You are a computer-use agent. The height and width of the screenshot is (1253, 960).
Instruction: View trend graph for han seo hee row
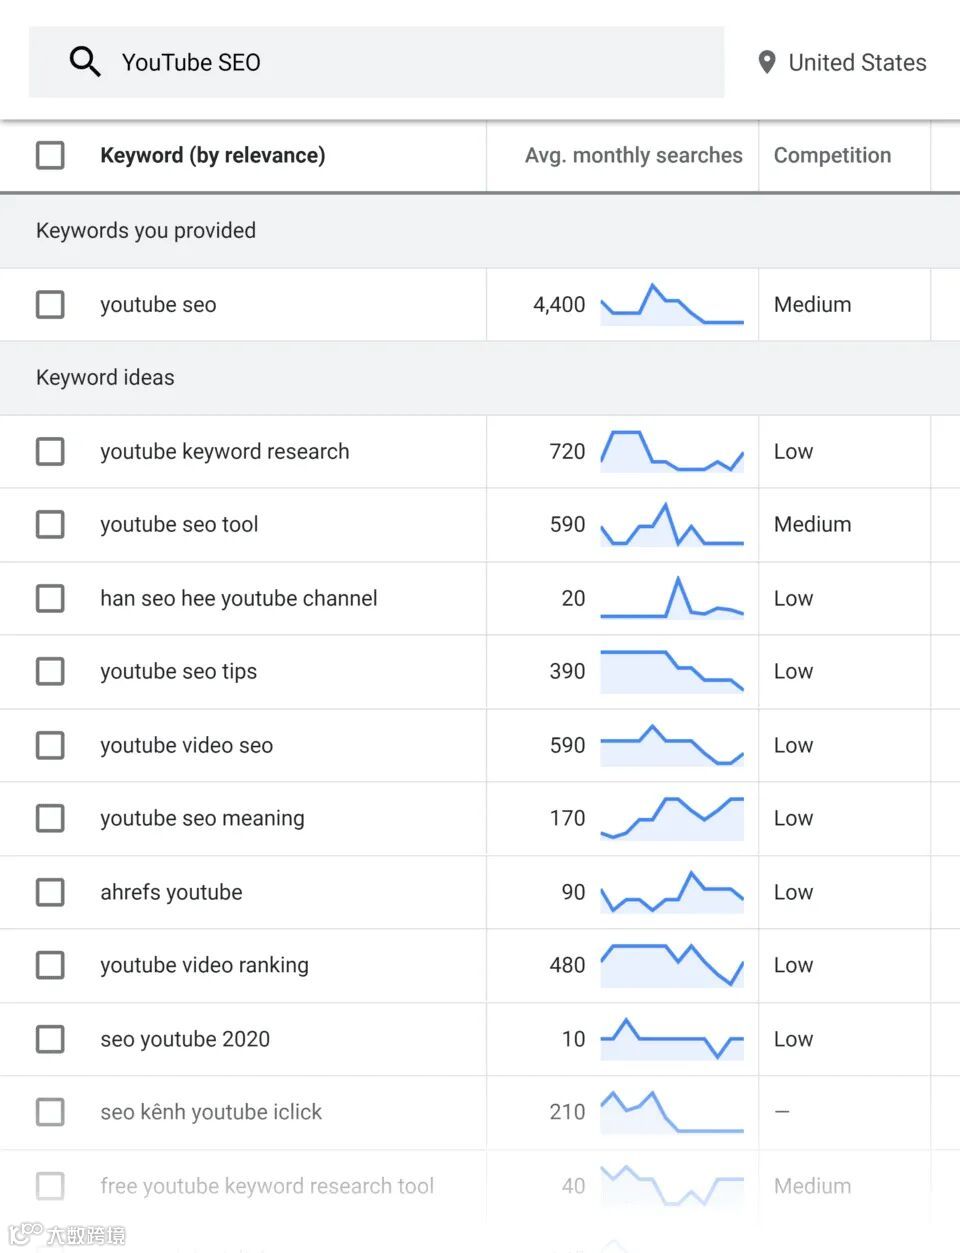tap(671, 598)
